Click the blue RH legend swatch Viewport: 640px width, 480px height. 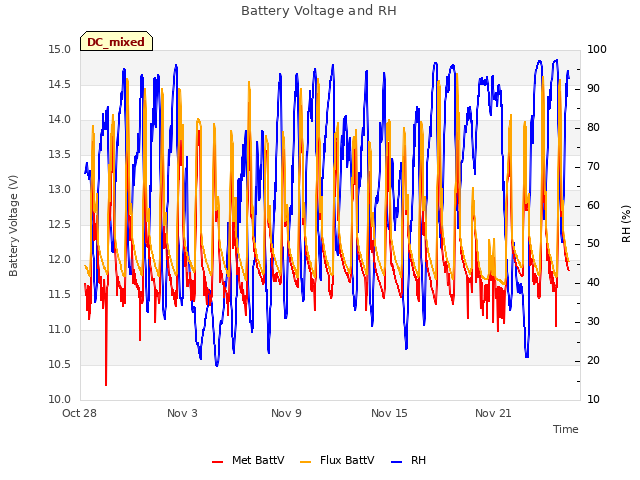(396, 462)
